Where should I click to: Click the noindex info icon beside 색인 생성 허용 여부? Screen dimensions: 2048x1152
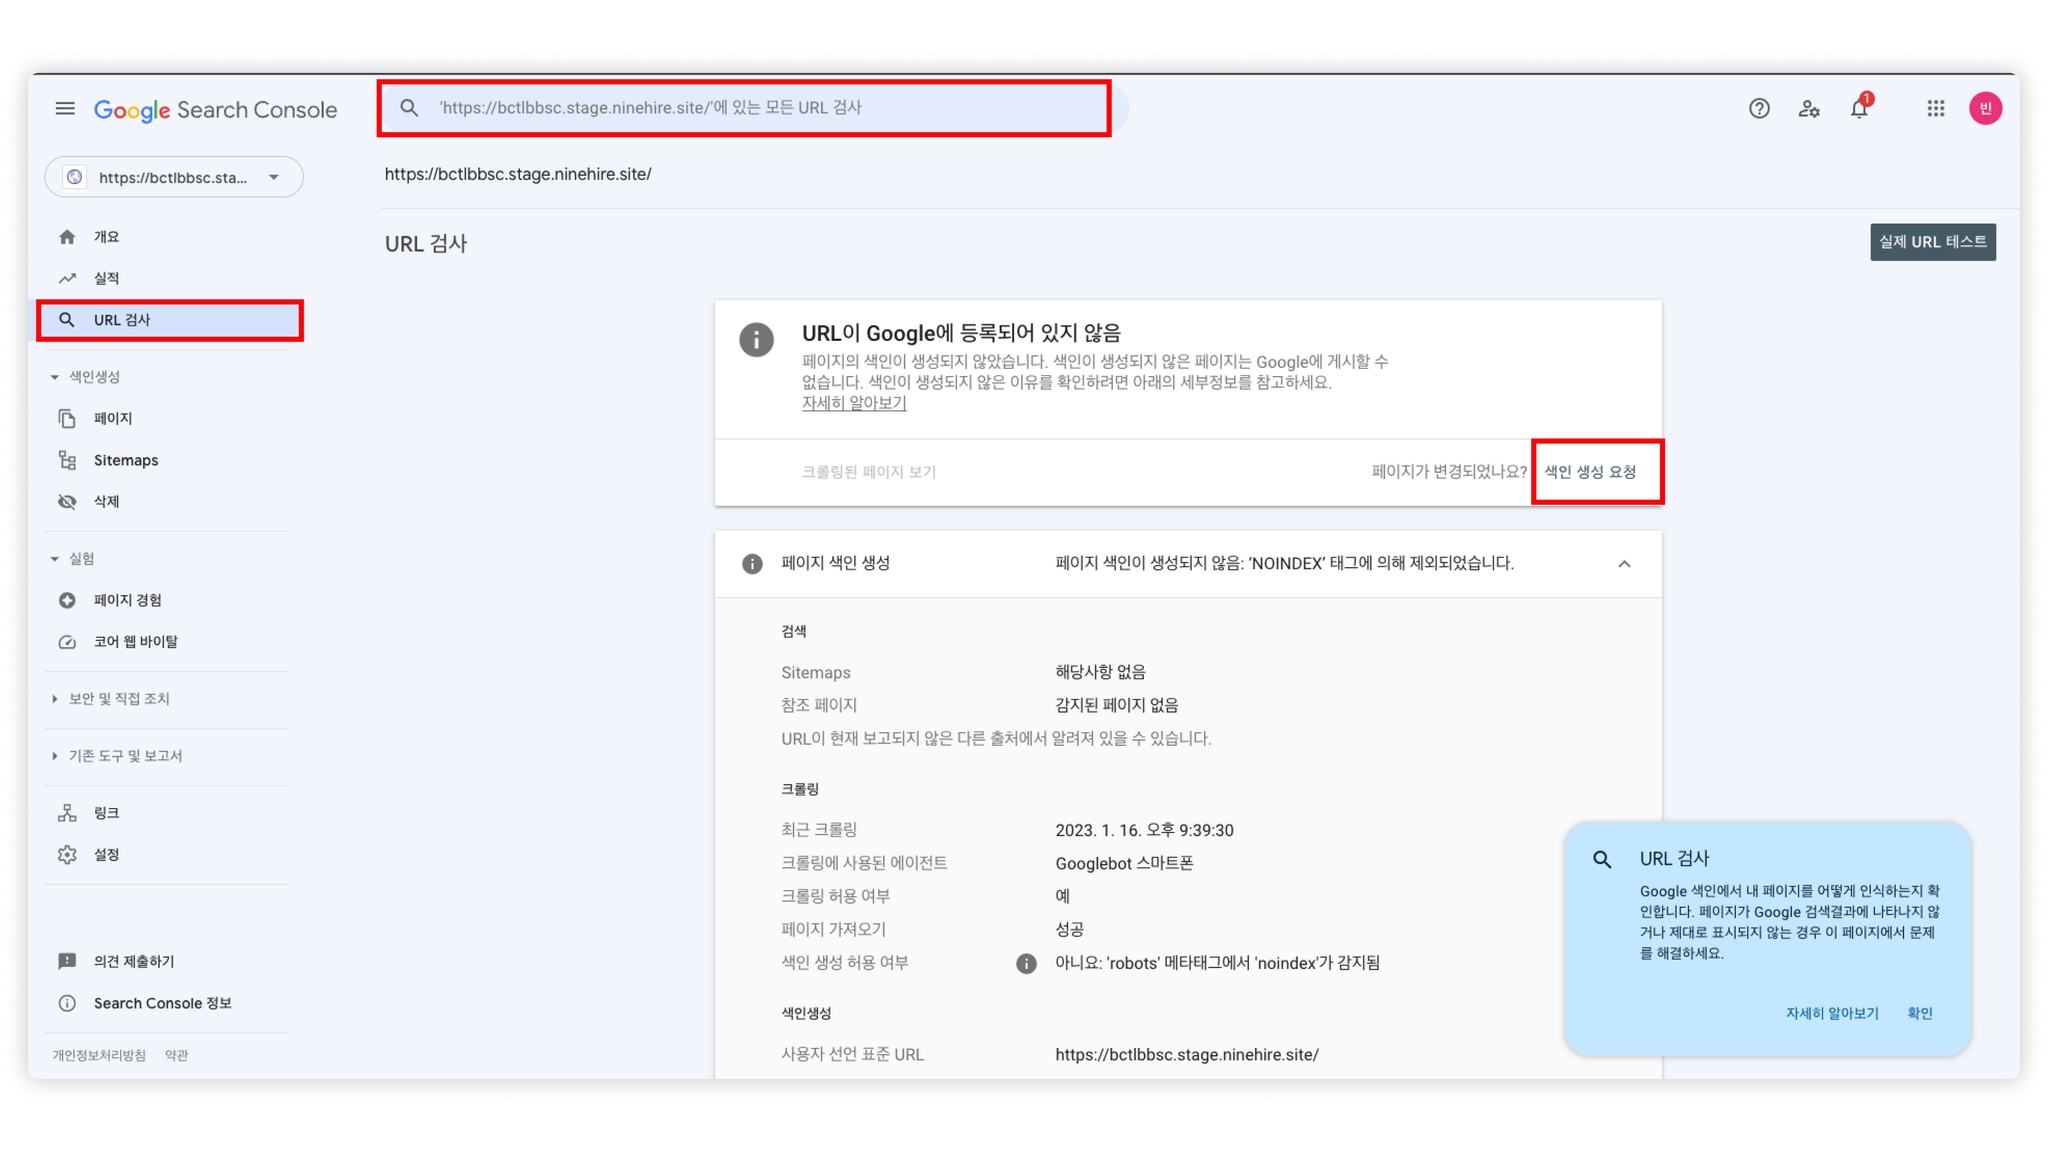(1026, 963)
